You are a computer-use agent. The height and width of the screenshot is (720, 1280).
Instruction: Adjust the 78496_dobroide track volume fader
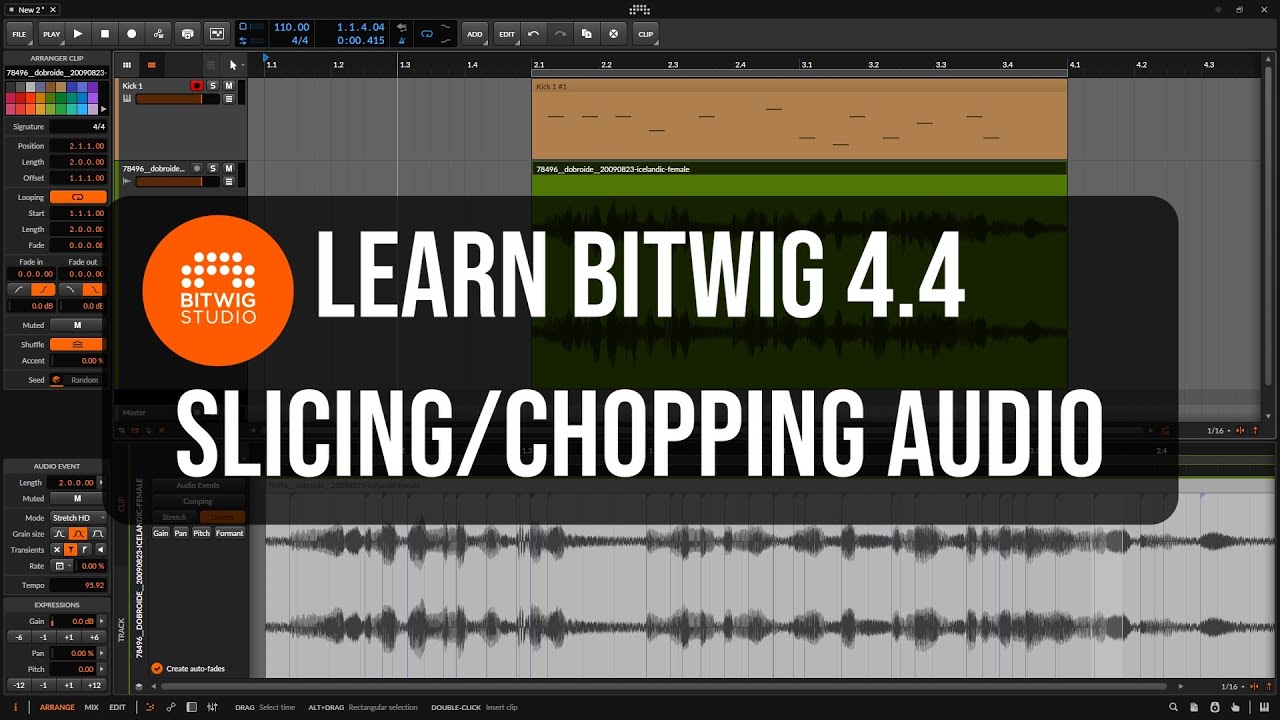coord(177,182)
